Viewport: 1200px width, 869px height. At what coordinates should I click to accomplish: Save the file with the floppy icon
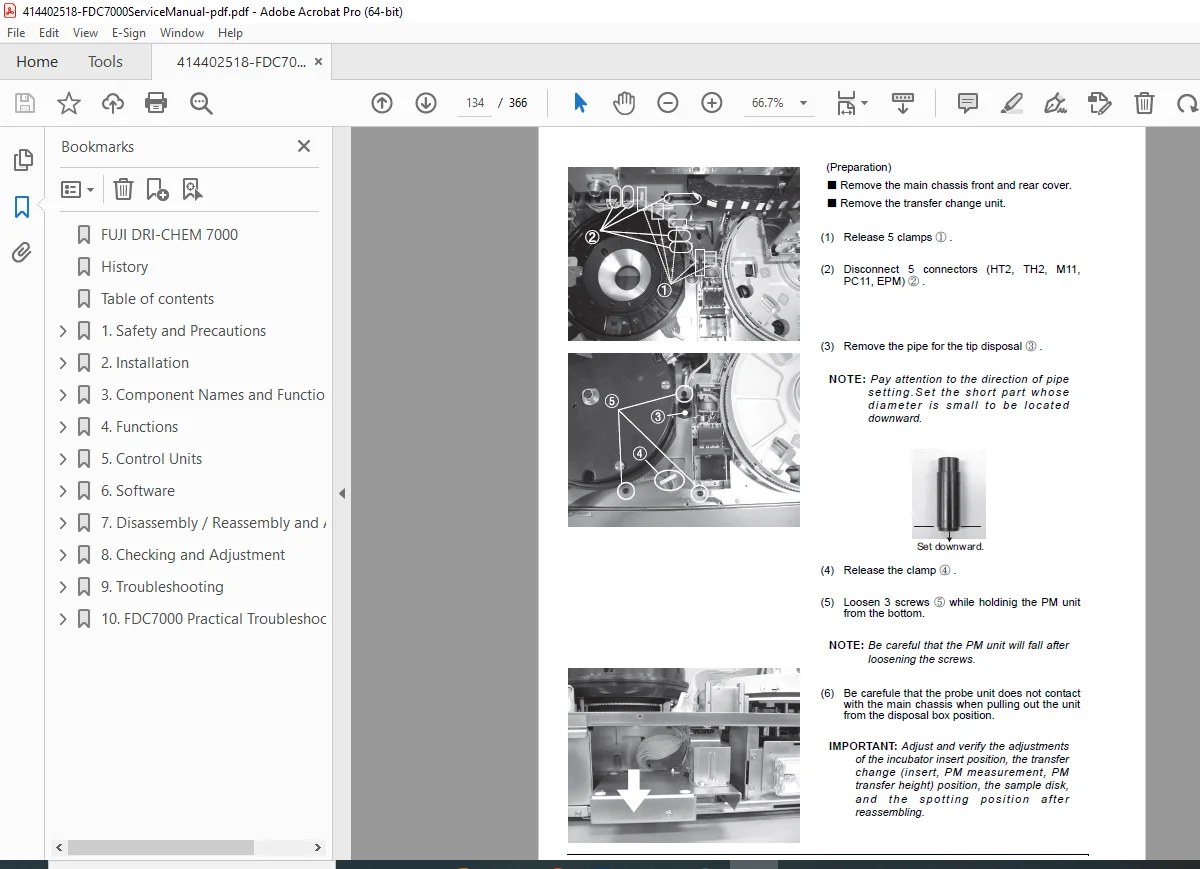tap(25, 103)
